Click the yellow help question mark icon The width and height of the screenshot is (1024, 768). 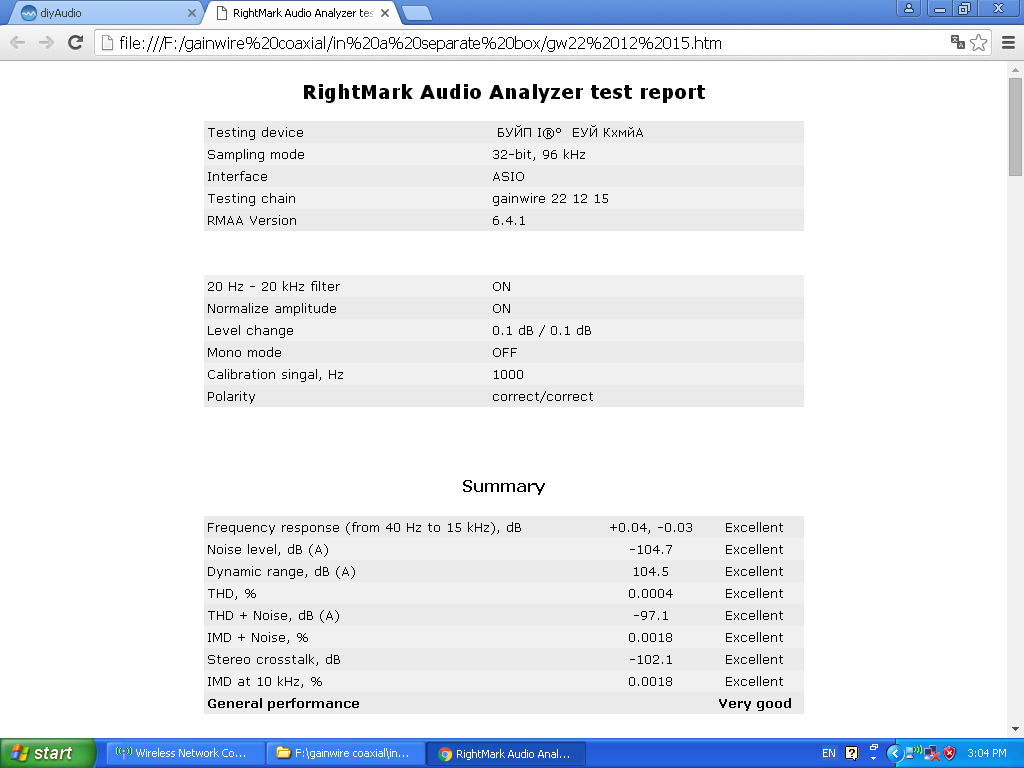pos(852,753)
